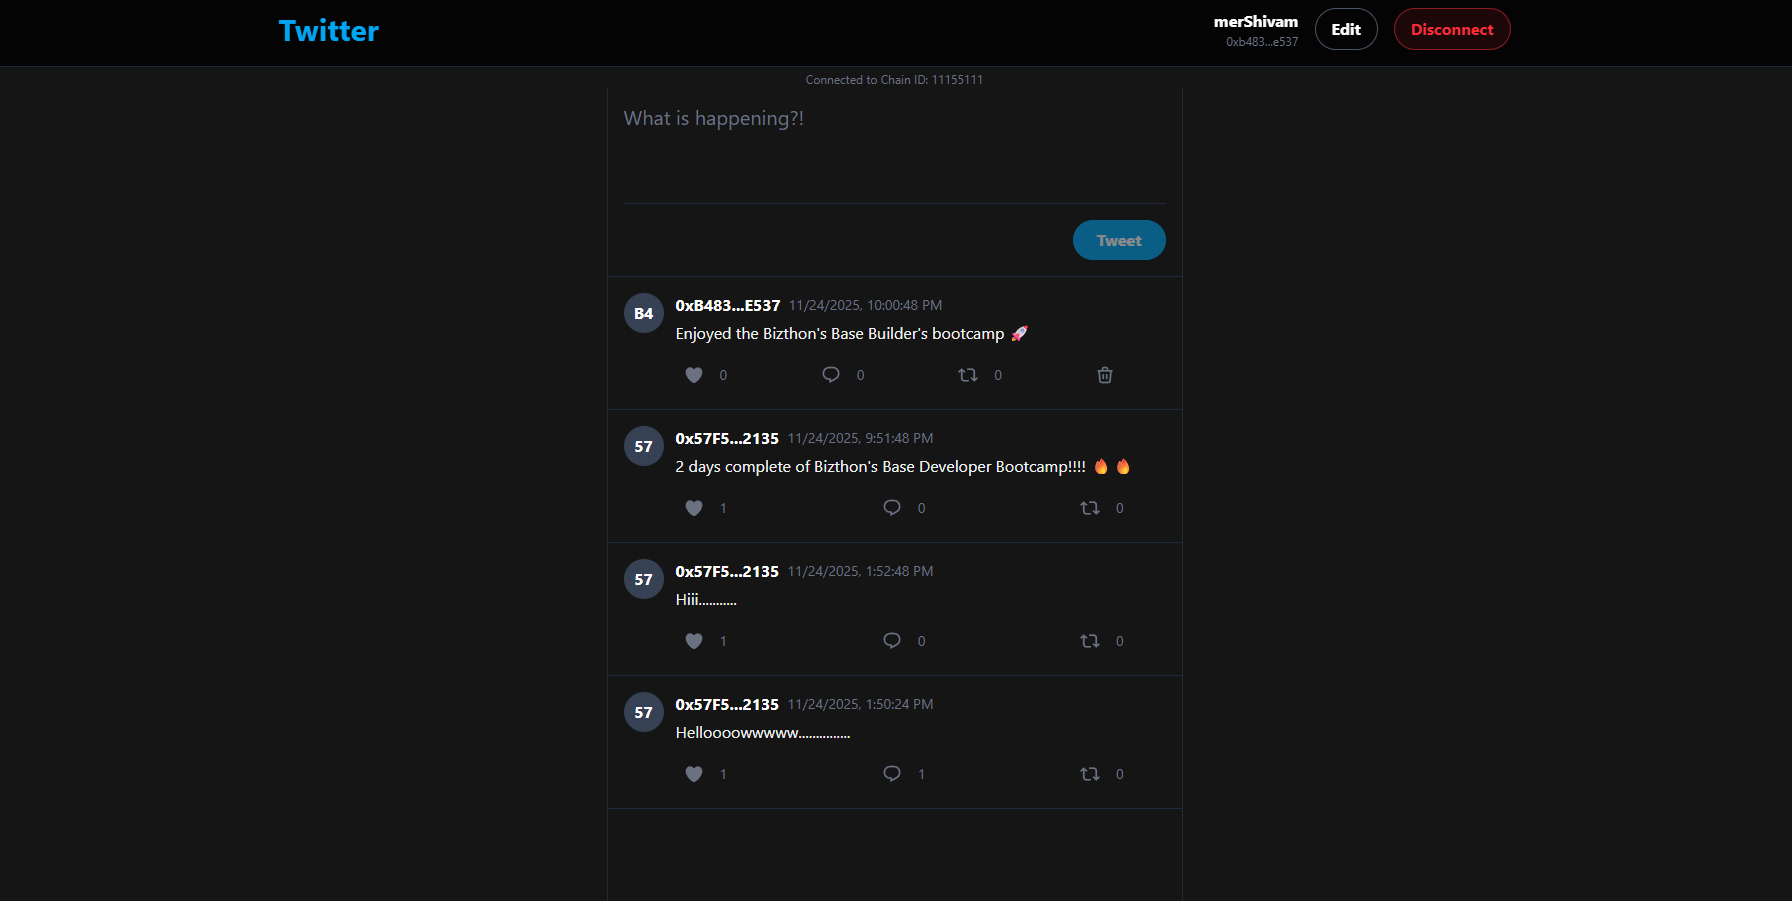
Task: Open comments on the 'Hiii' tweet
Action: pyautogui.click(x=892, y=641)
